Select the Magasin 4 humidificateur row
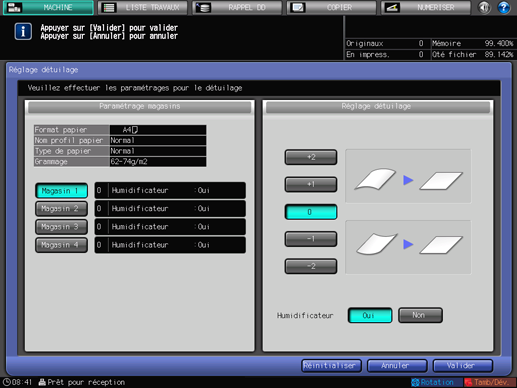The height and width of the screenshot is (388, 517). (170, 245)
